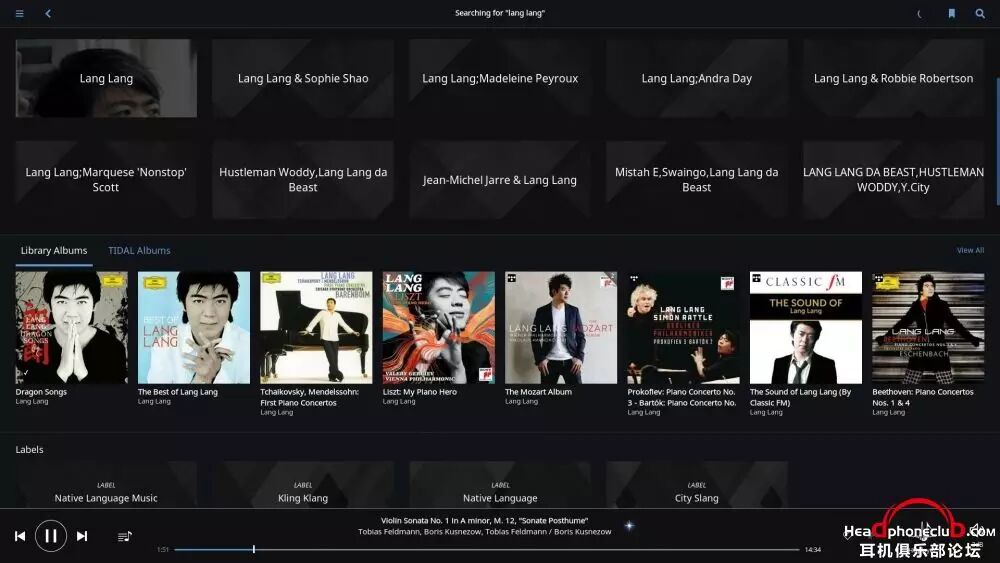Open the Native Language label tile

(x=500, y=485)
